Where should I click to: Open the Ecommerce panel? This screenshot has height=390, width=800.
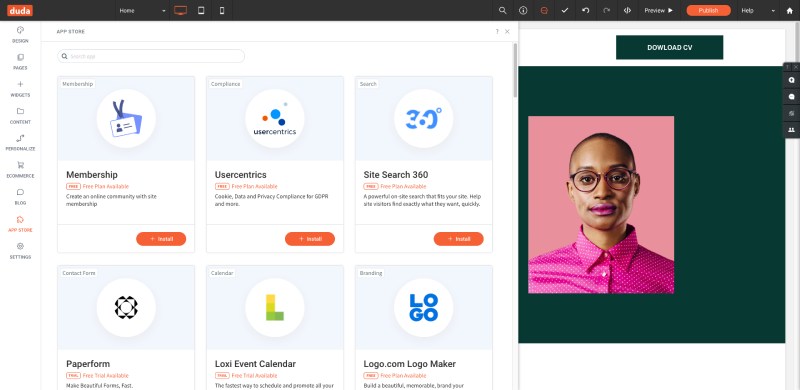(x=20, y=169)
